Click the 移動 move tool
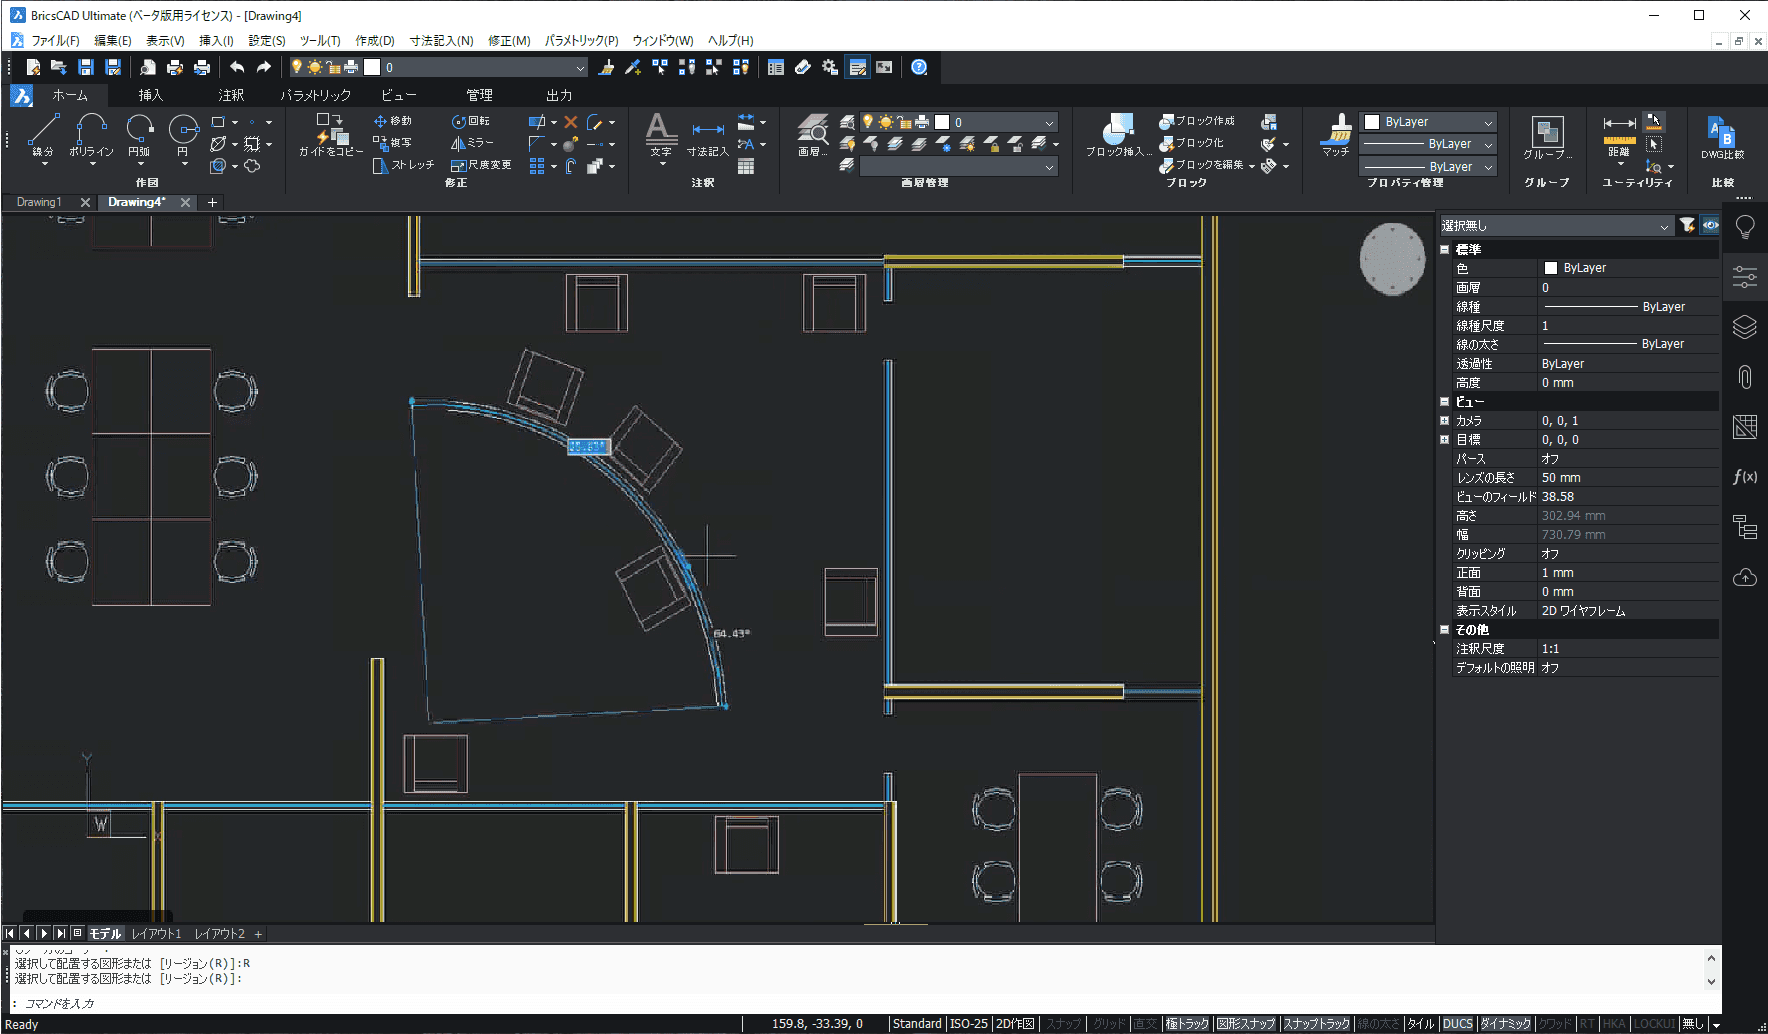This screenshot has height=1034, width=1768. [392, 121]
